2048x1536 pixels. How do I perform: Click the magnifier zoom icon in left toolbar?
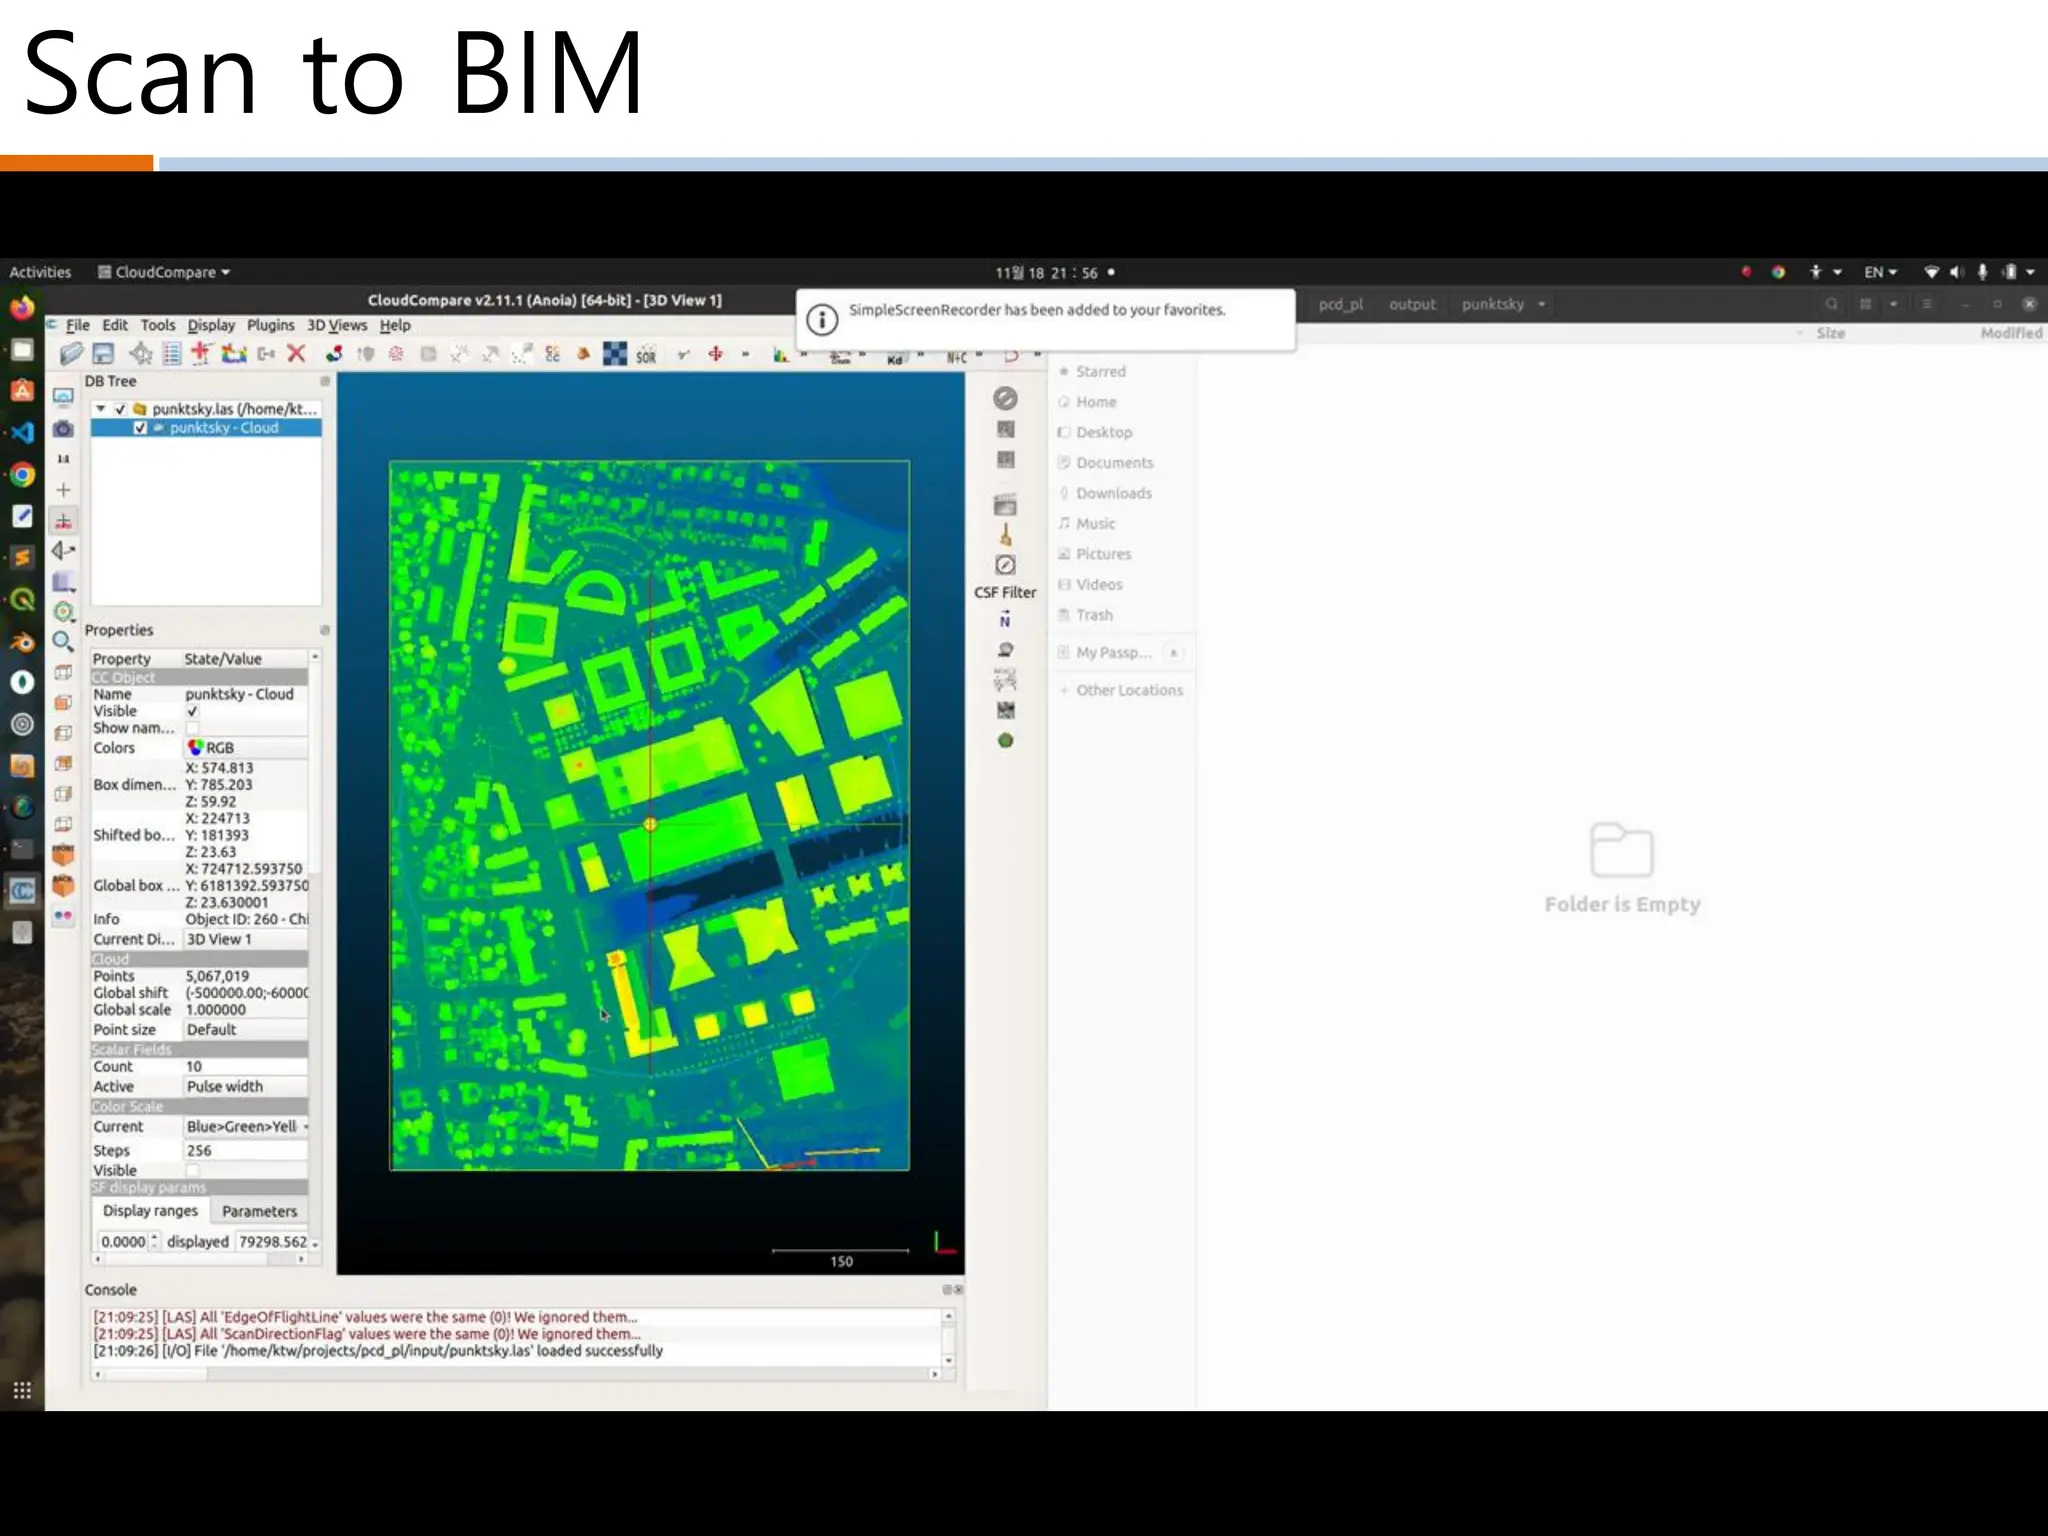(x=63, y=642)
